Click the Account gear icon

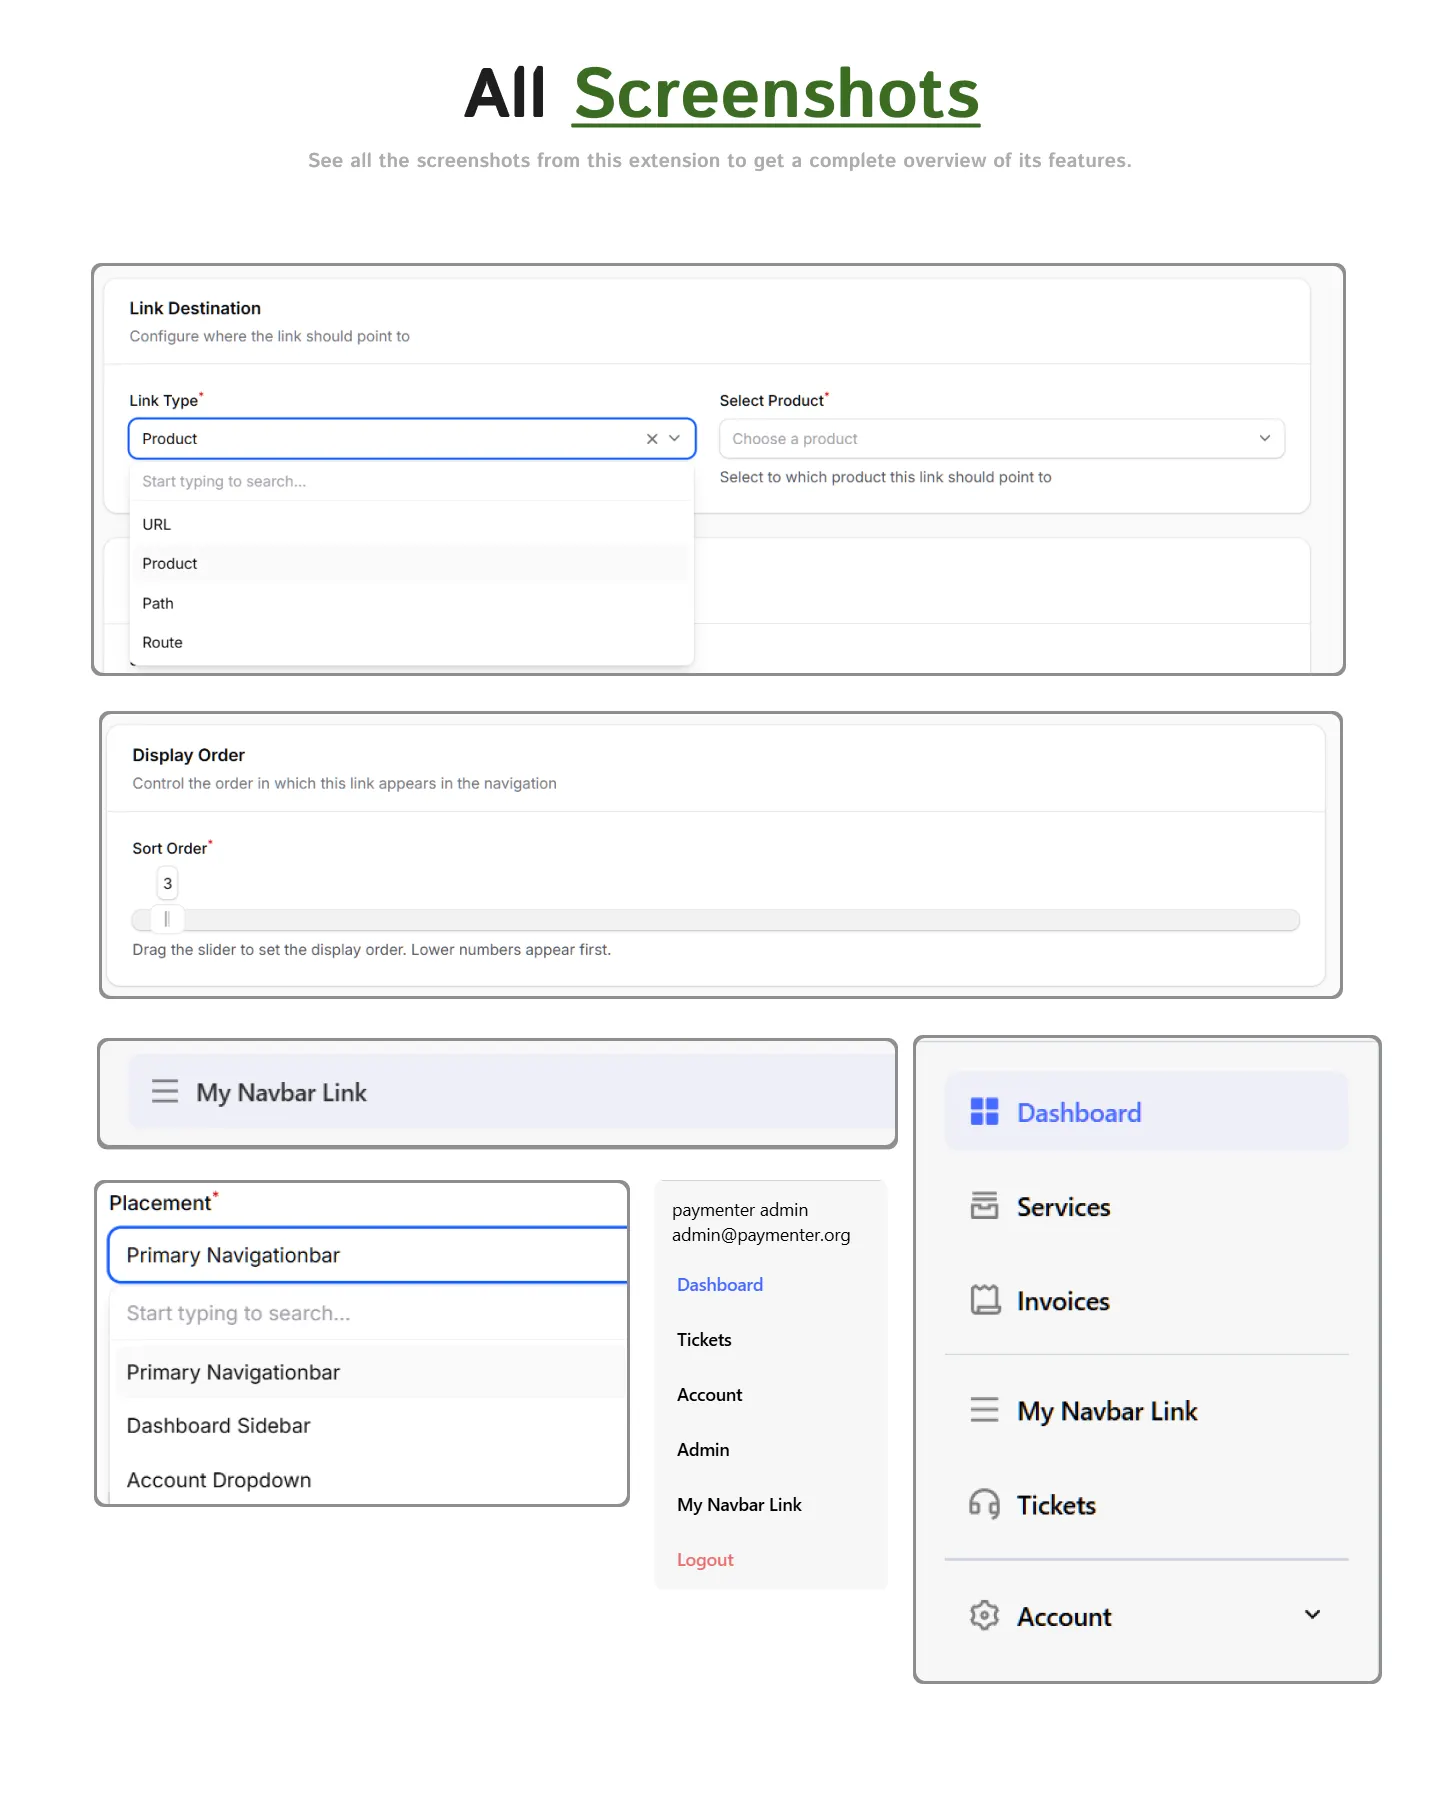click(x=984, y=1616)
